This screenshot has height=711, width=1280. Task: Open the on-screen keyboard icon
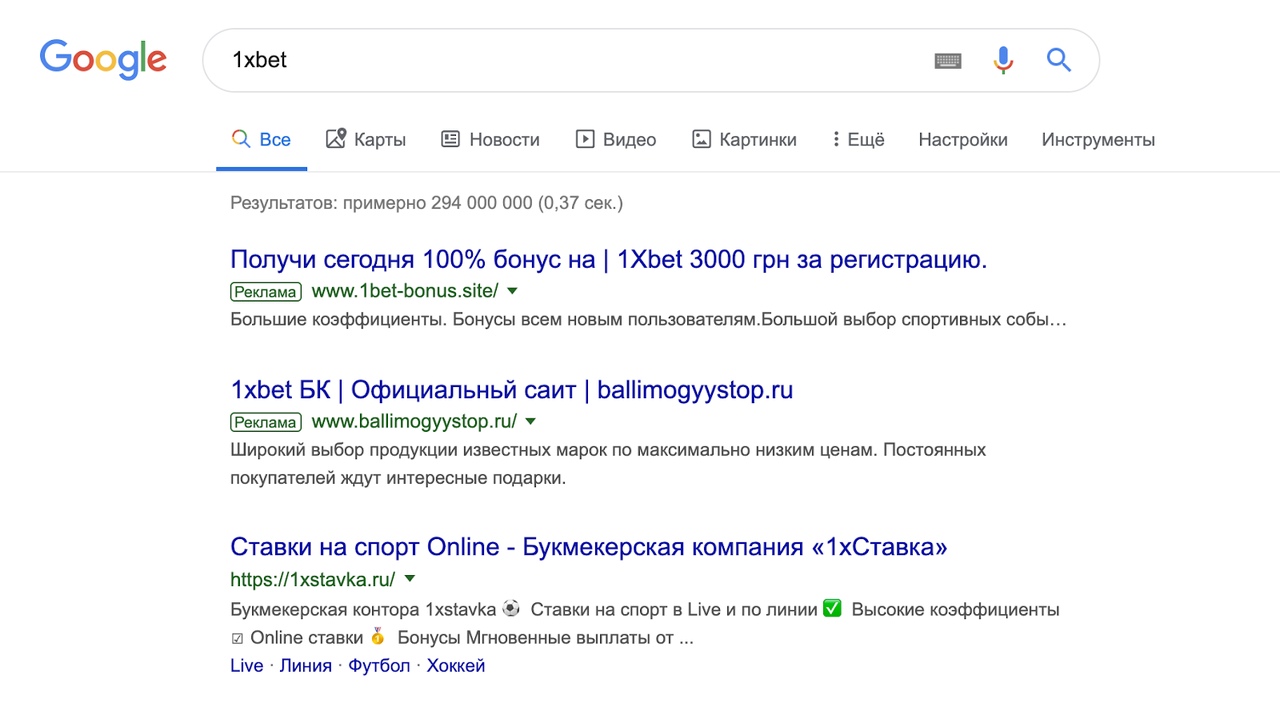tap(948, 61)
